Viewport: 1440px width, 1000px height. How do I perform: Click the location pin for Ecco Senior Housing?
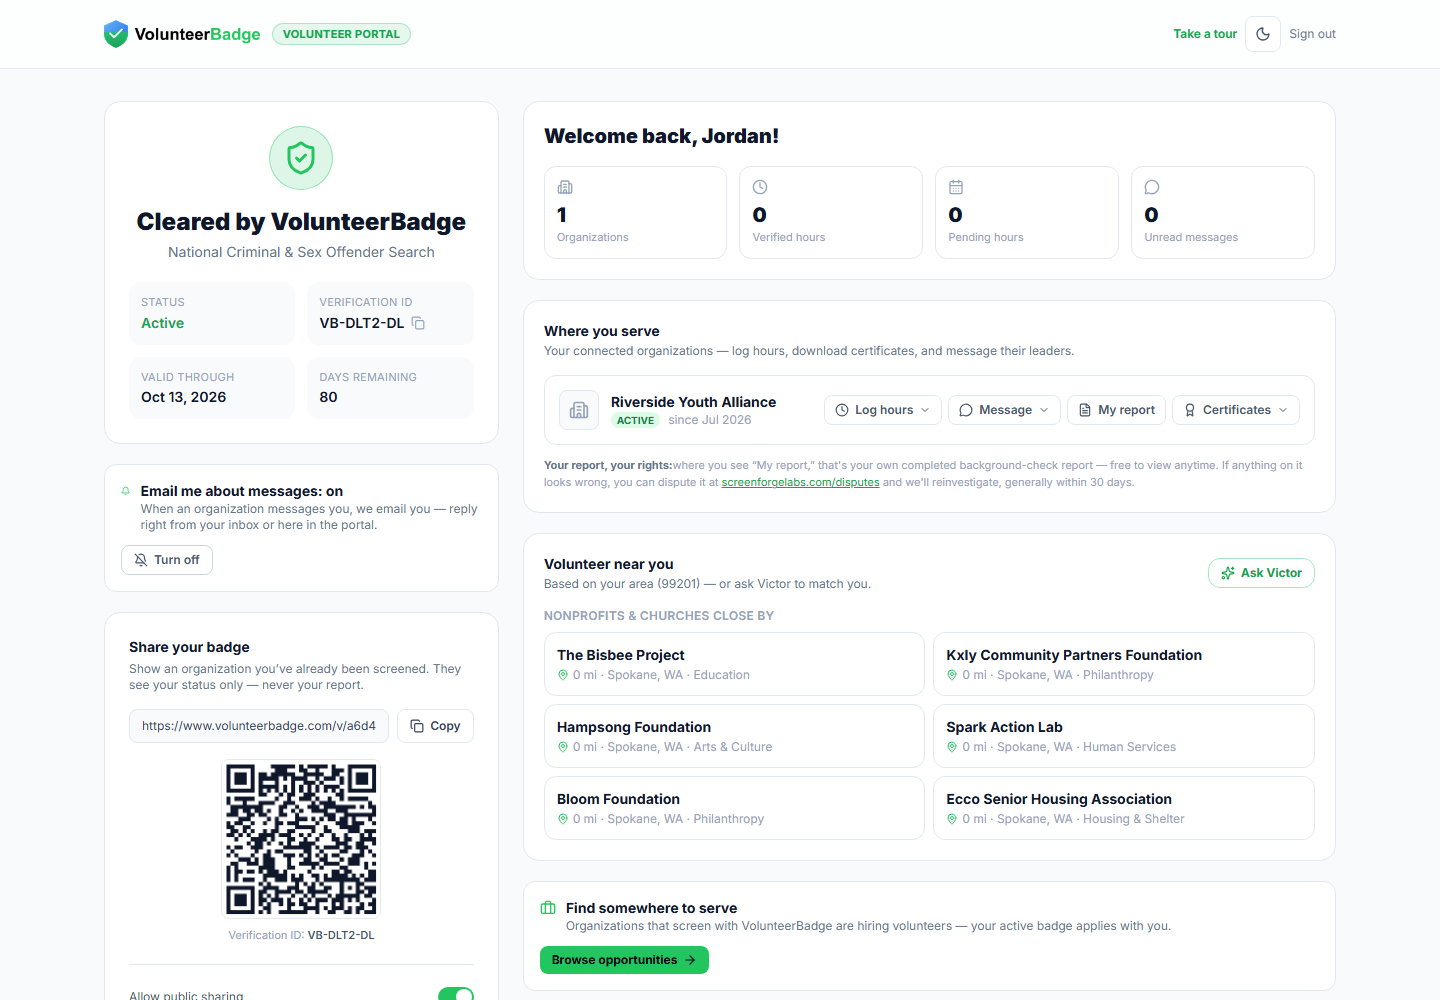tap(952, 819)
